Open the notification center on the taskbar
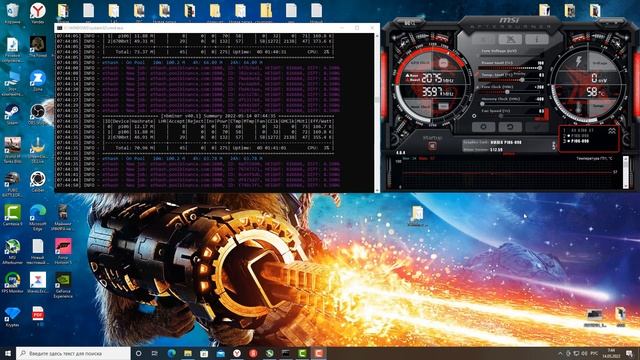Screen dimensions: 640x360 [x=629, y=353]
